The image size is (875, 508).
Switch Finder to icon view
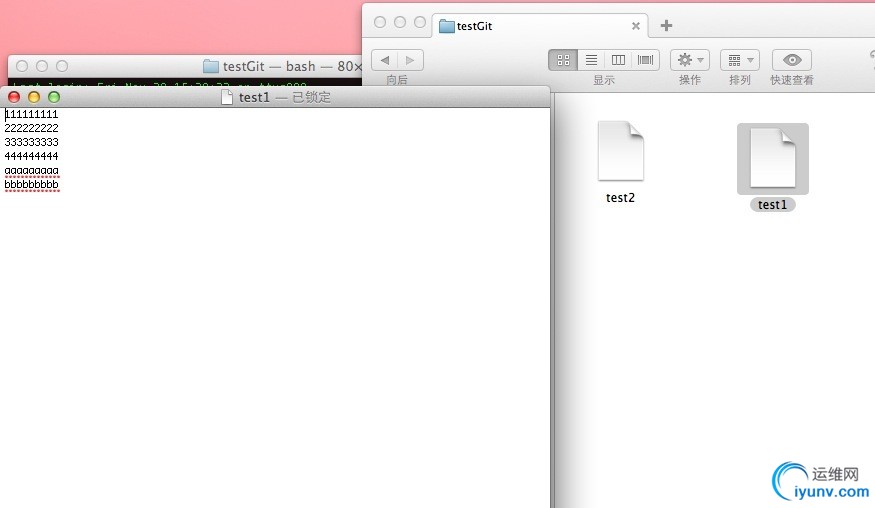click(x=563, y=60)
